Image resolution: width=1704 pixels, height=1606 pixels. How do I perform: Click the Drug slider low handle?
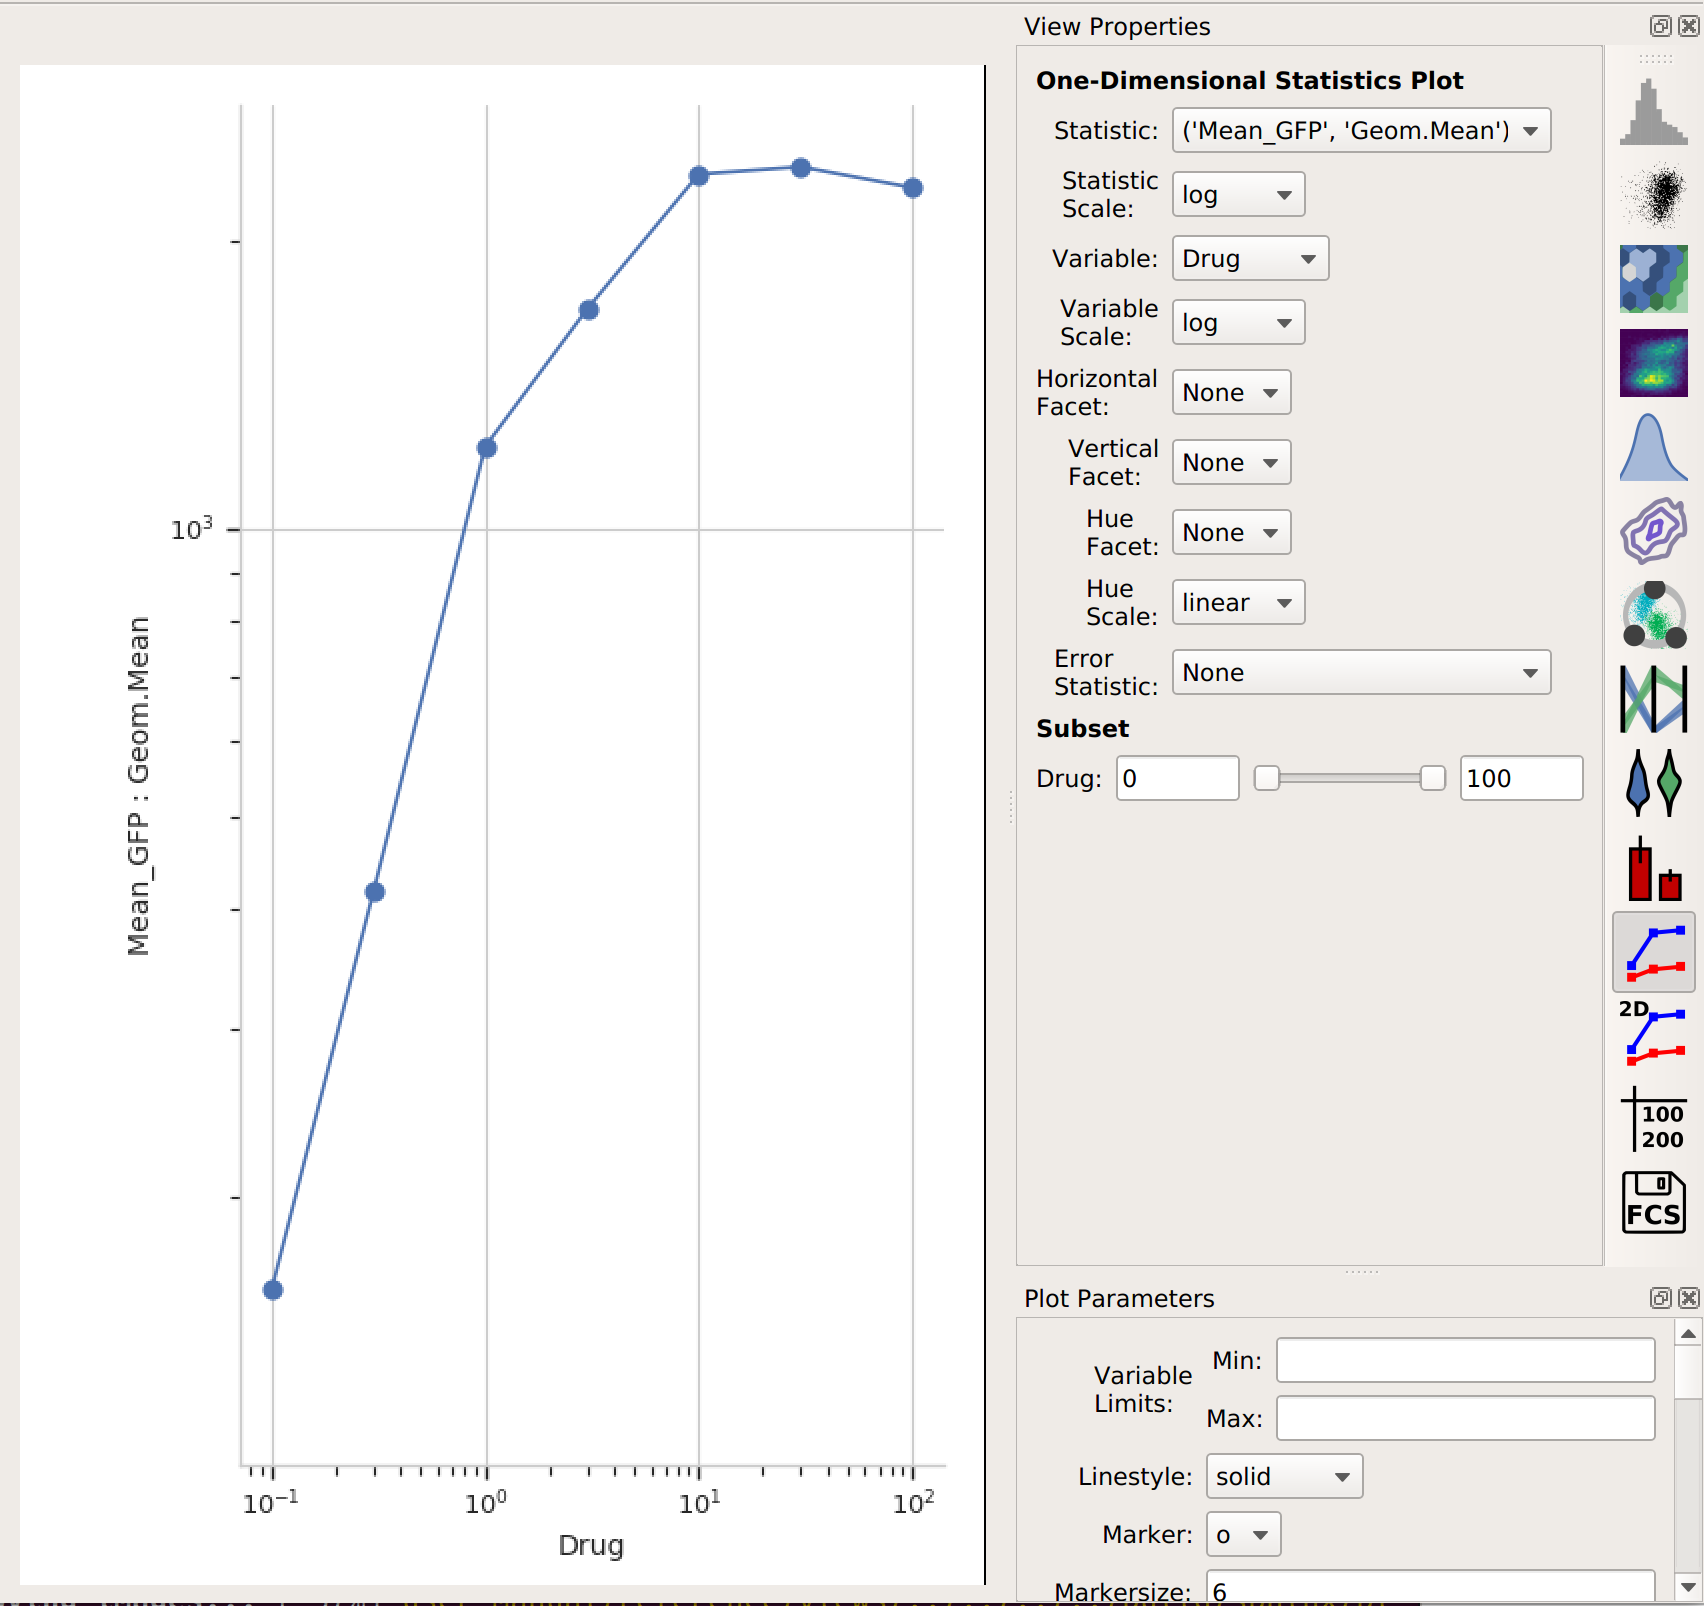(1267, 779)
